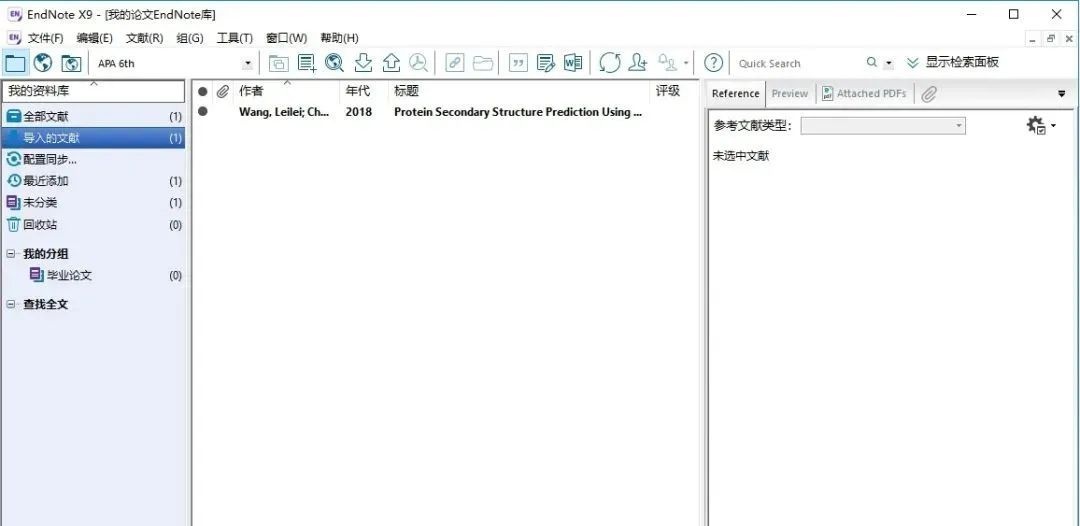
Task: Sort references by 年代 column
Action: [364, 92]
